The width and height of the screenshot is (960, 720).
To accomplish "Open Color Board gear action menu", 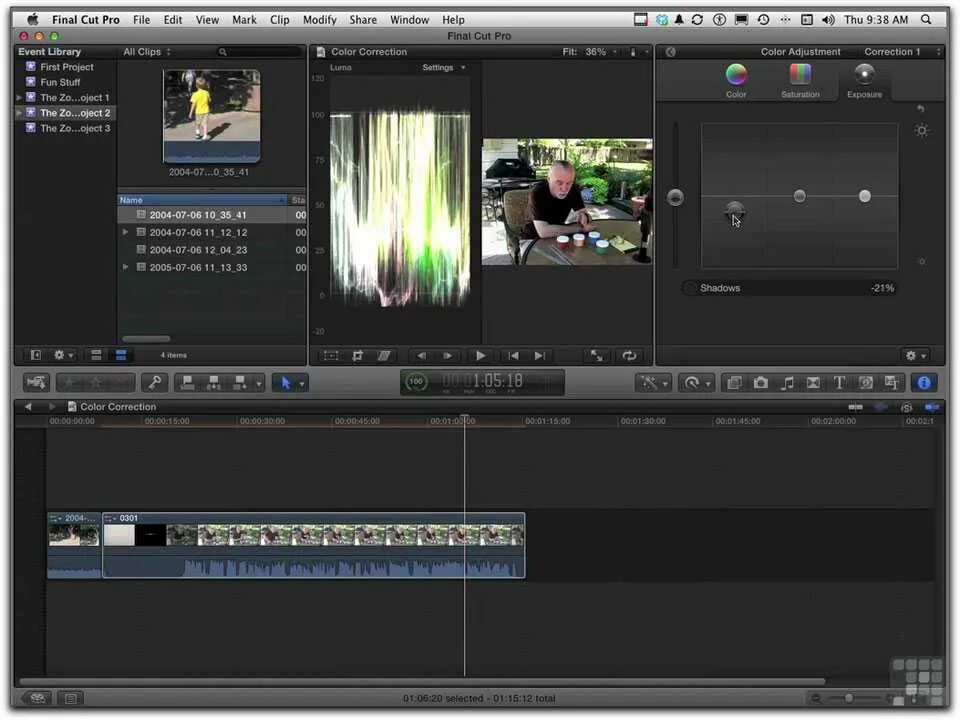I will coord(916,356).
